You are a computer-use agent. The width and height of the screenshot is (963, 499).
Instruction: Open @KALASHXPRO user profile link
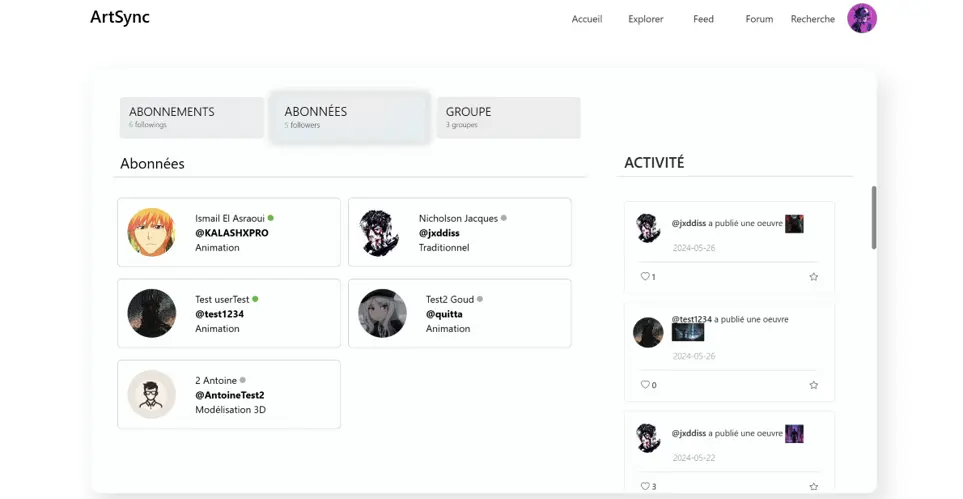point(232,233)
